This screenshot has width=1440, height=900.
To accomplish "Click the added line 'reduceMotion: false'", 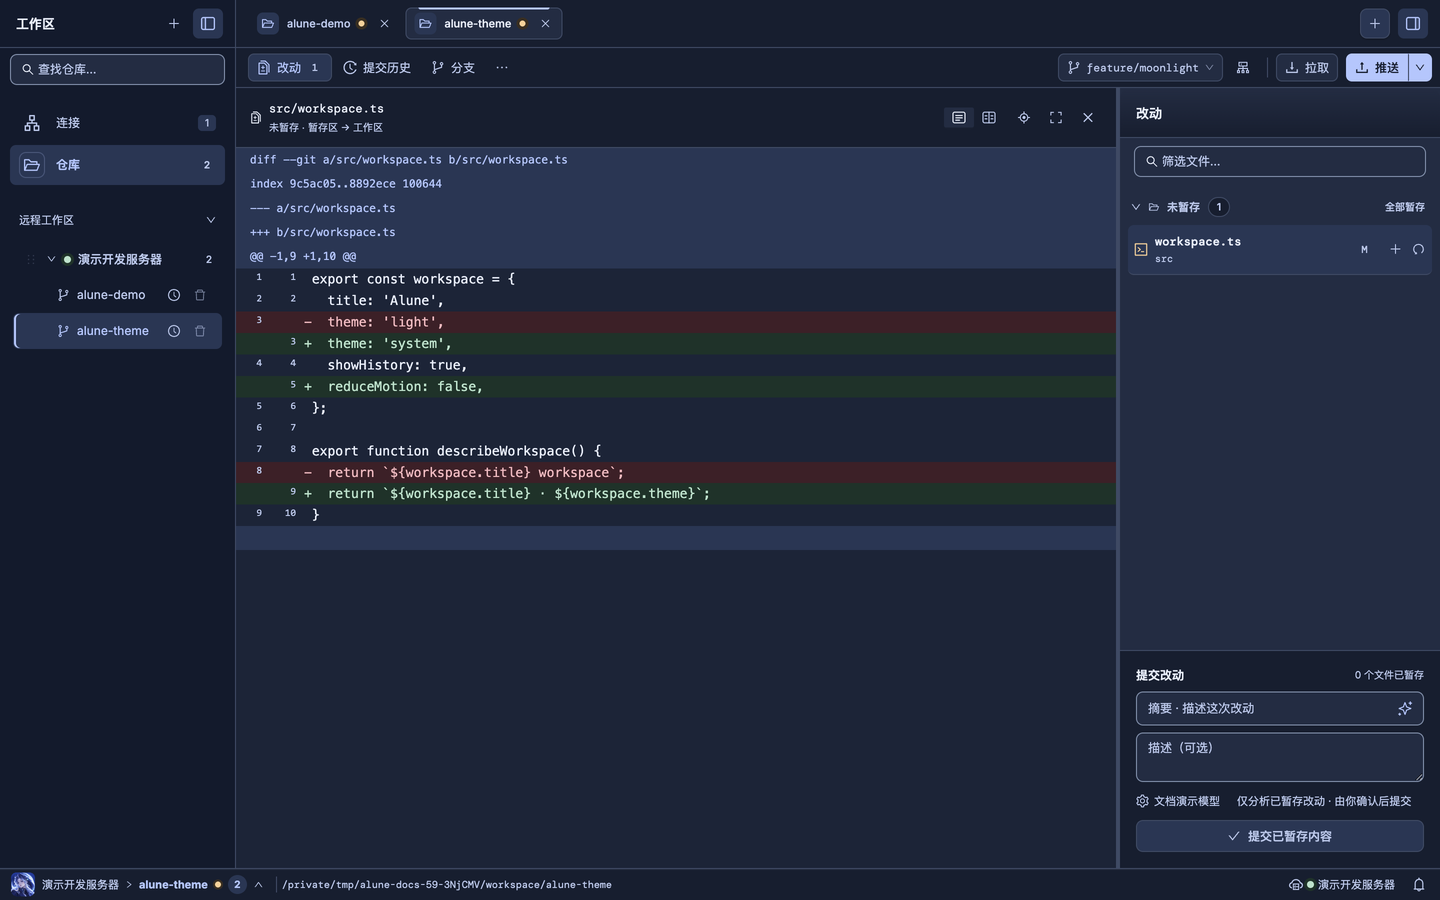I will coord(676,386).
